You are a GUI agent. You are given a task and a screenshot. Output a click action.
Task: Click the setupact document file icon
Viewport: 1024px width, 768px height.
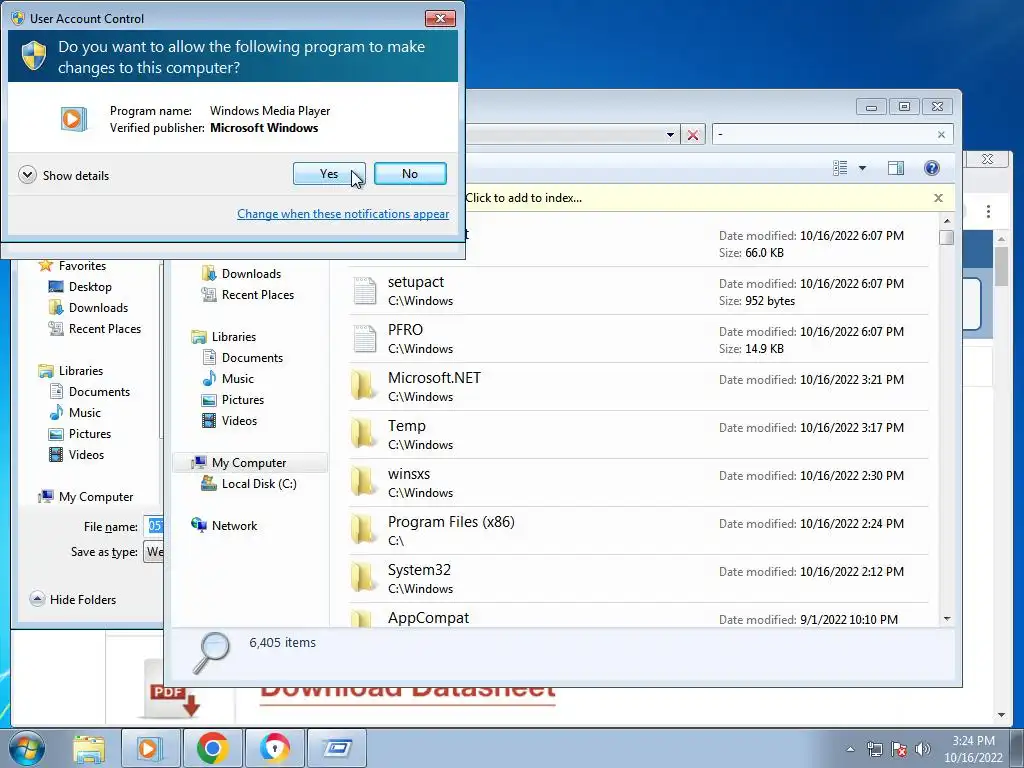pyautogui.click(x=364, y=291)
